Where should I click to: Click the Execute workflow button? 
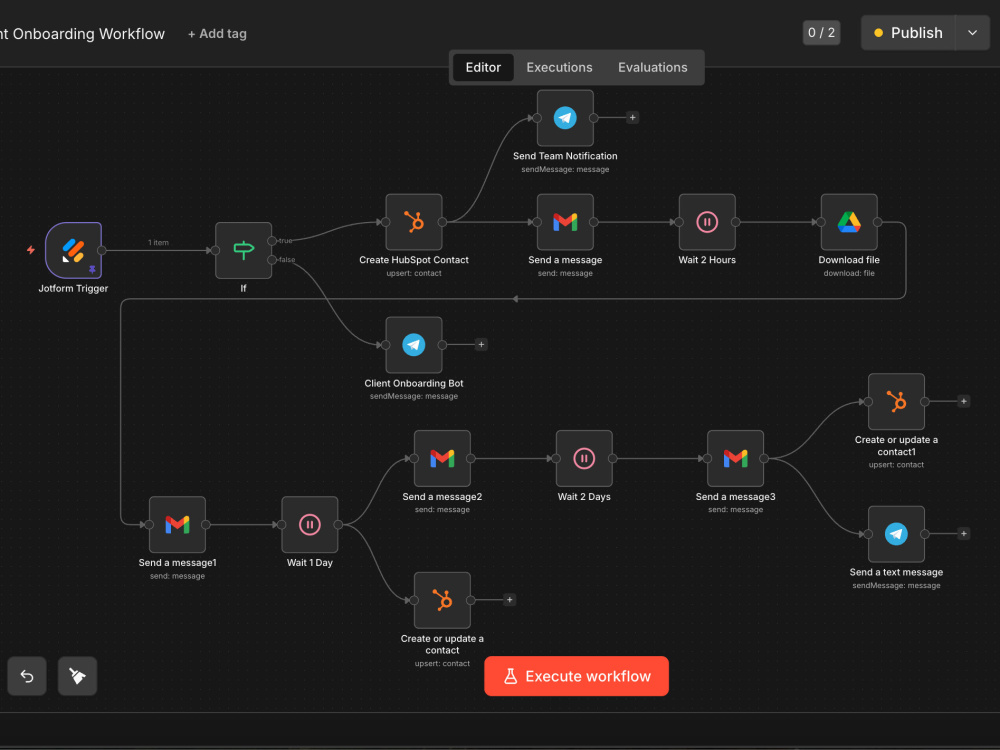(577, 676)
